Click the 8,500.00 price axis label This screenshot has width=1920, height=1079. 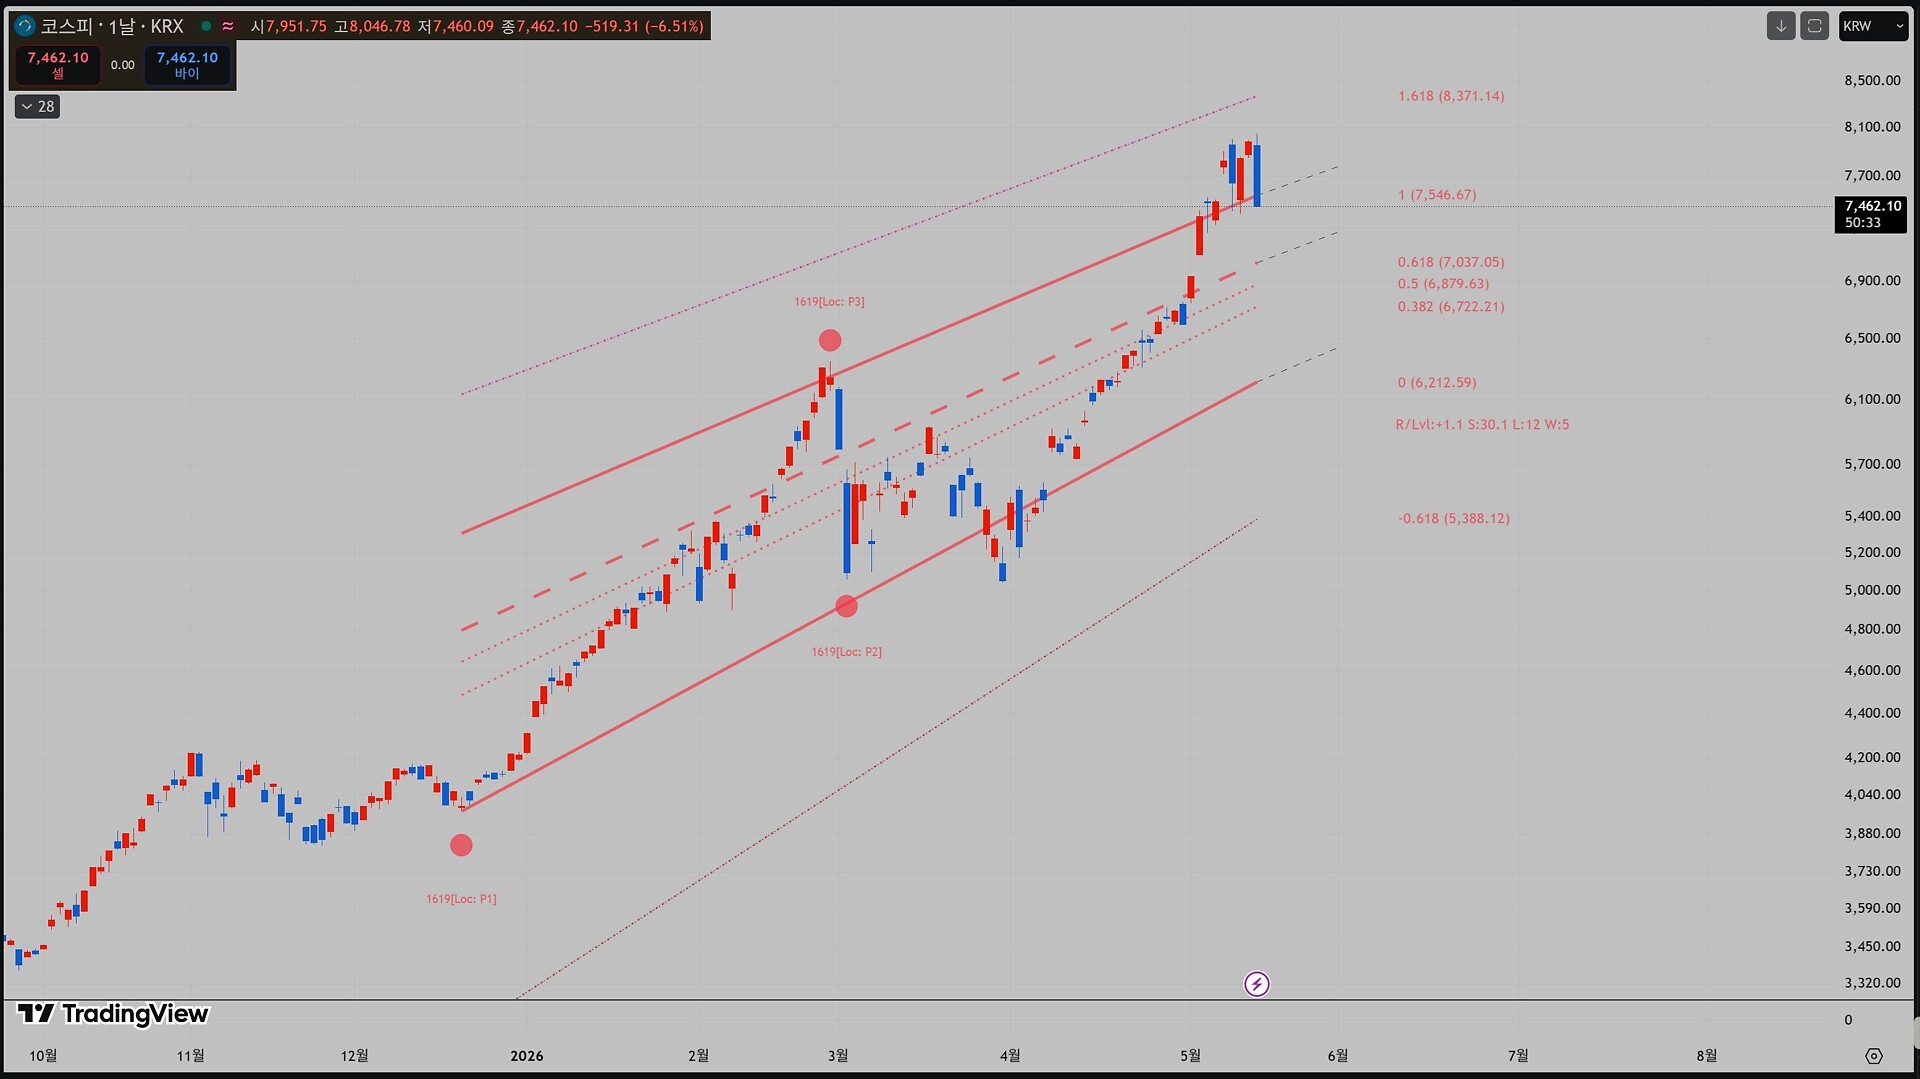[x=1872, y=81]
